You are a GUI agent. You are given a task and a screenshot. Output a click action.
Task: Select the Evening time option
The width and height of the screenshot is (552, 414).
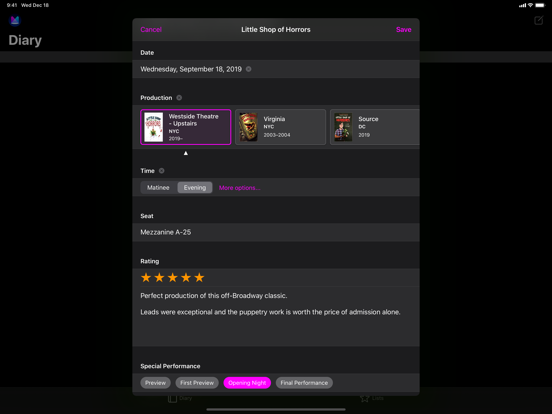[195, 188]
